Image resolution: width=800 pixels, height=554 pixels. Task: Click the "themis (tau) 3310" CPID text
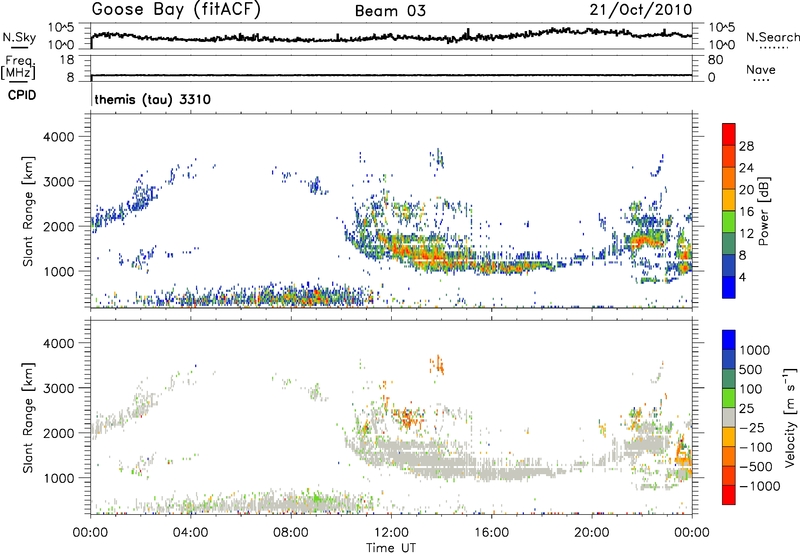click(153, 99)
